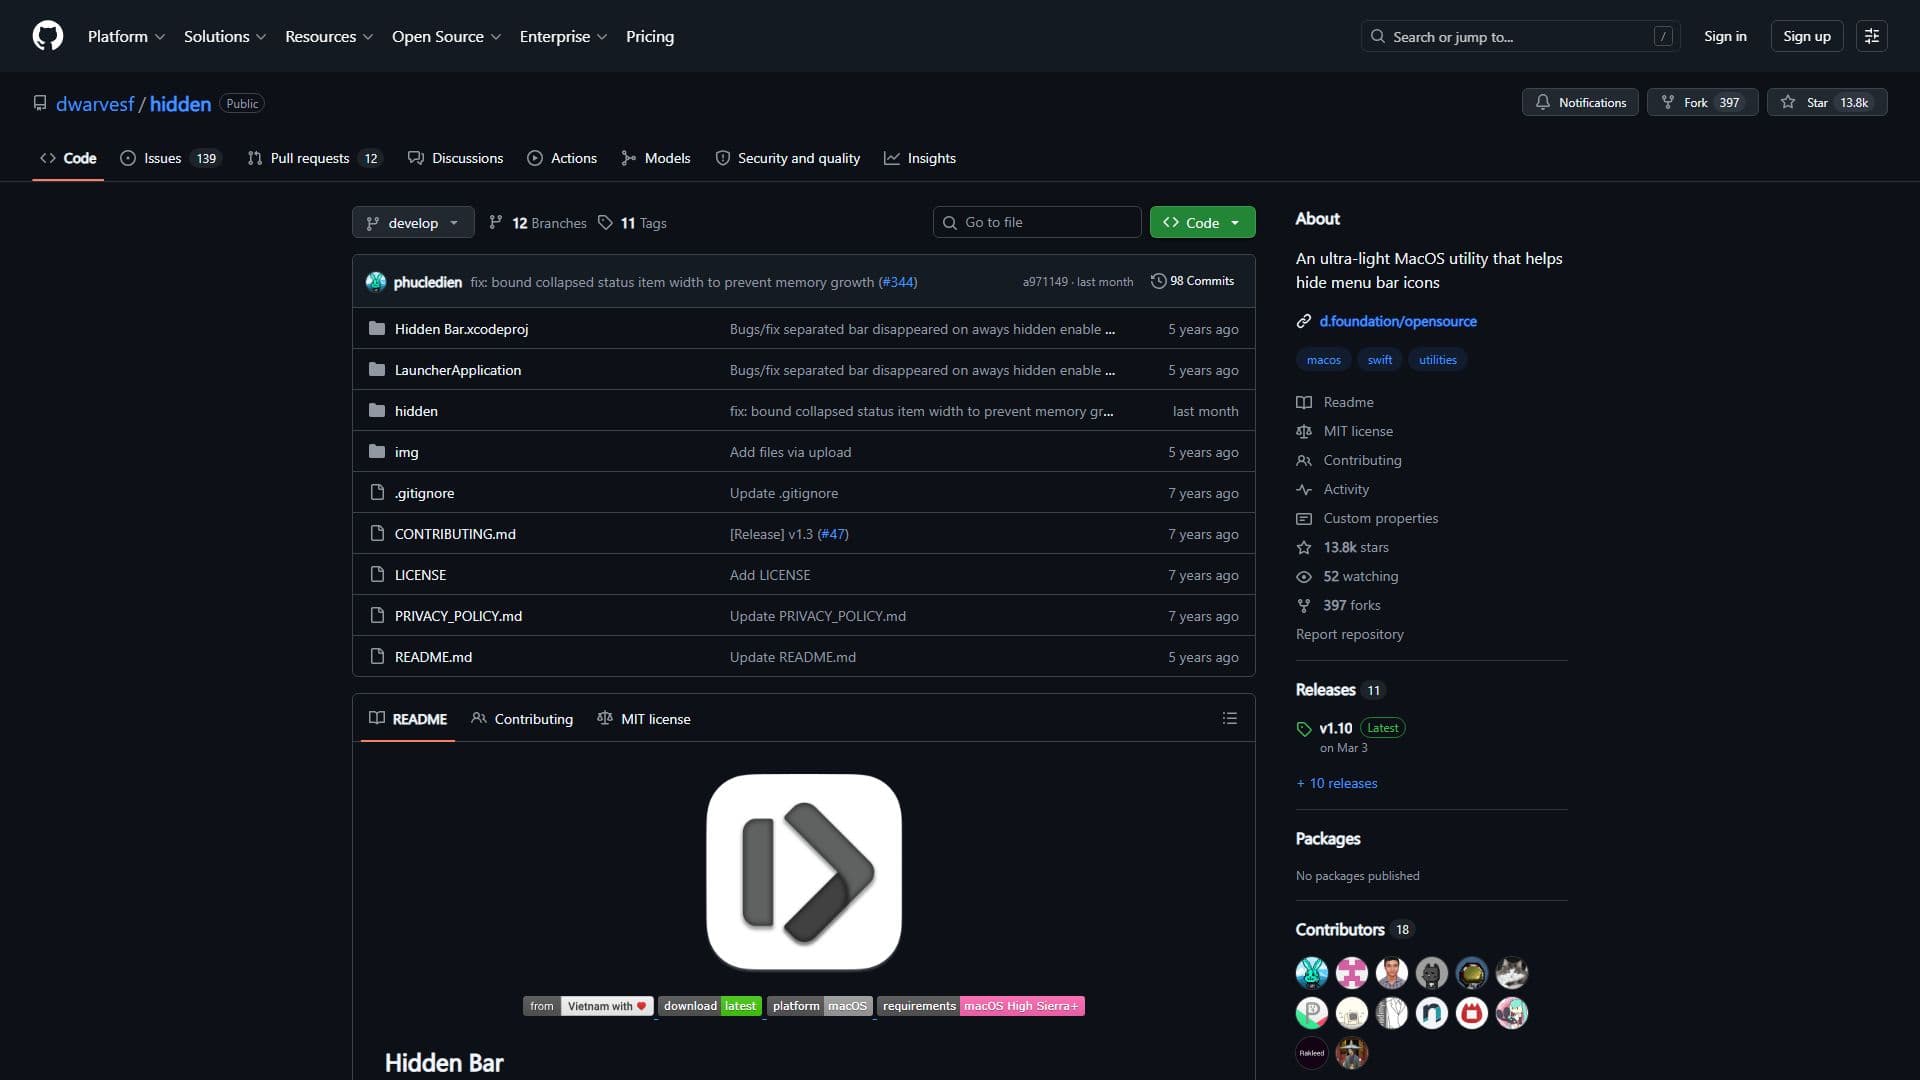Click Report repository
Screen dimensions: 1920x1080
[x=1349, y=634]
